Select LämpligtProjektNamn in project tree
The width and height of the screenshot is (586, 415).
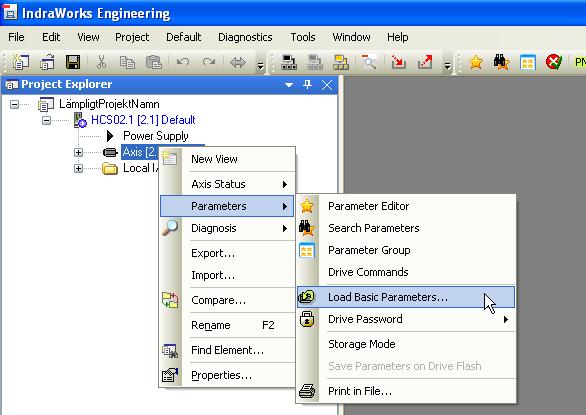point(109,104)
